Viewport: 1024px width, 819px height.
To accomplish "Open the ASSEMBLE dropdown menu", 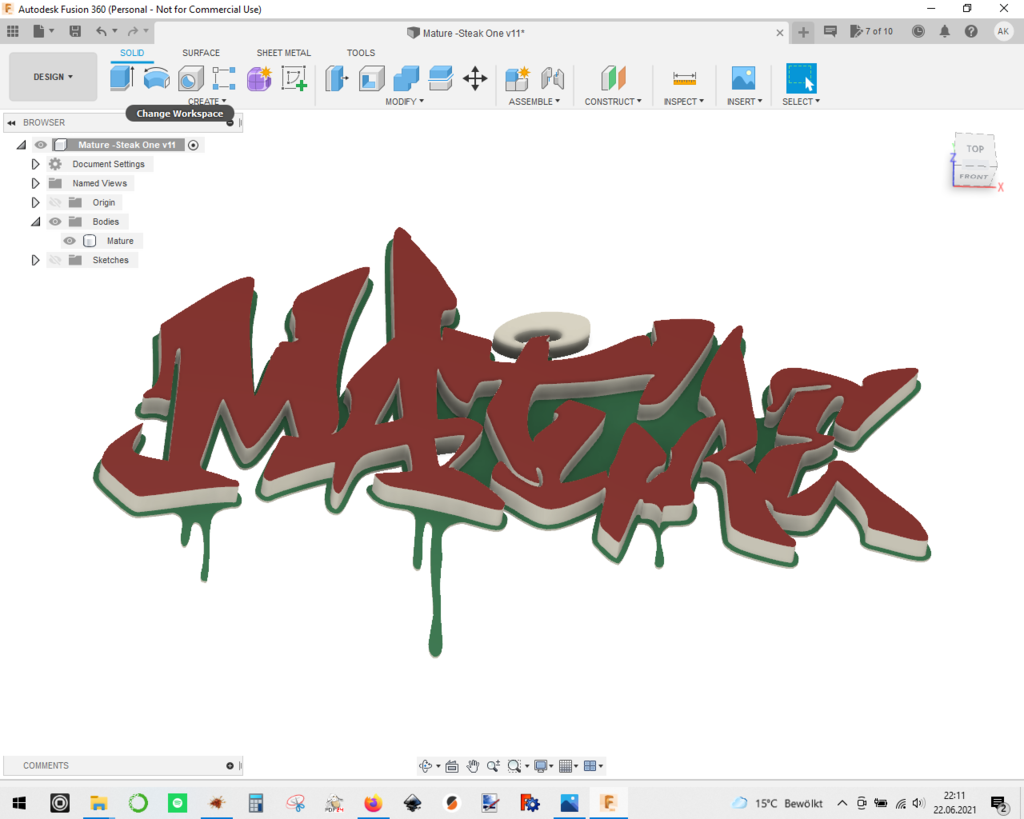I will pyautogui.click(x=534, y=101).
